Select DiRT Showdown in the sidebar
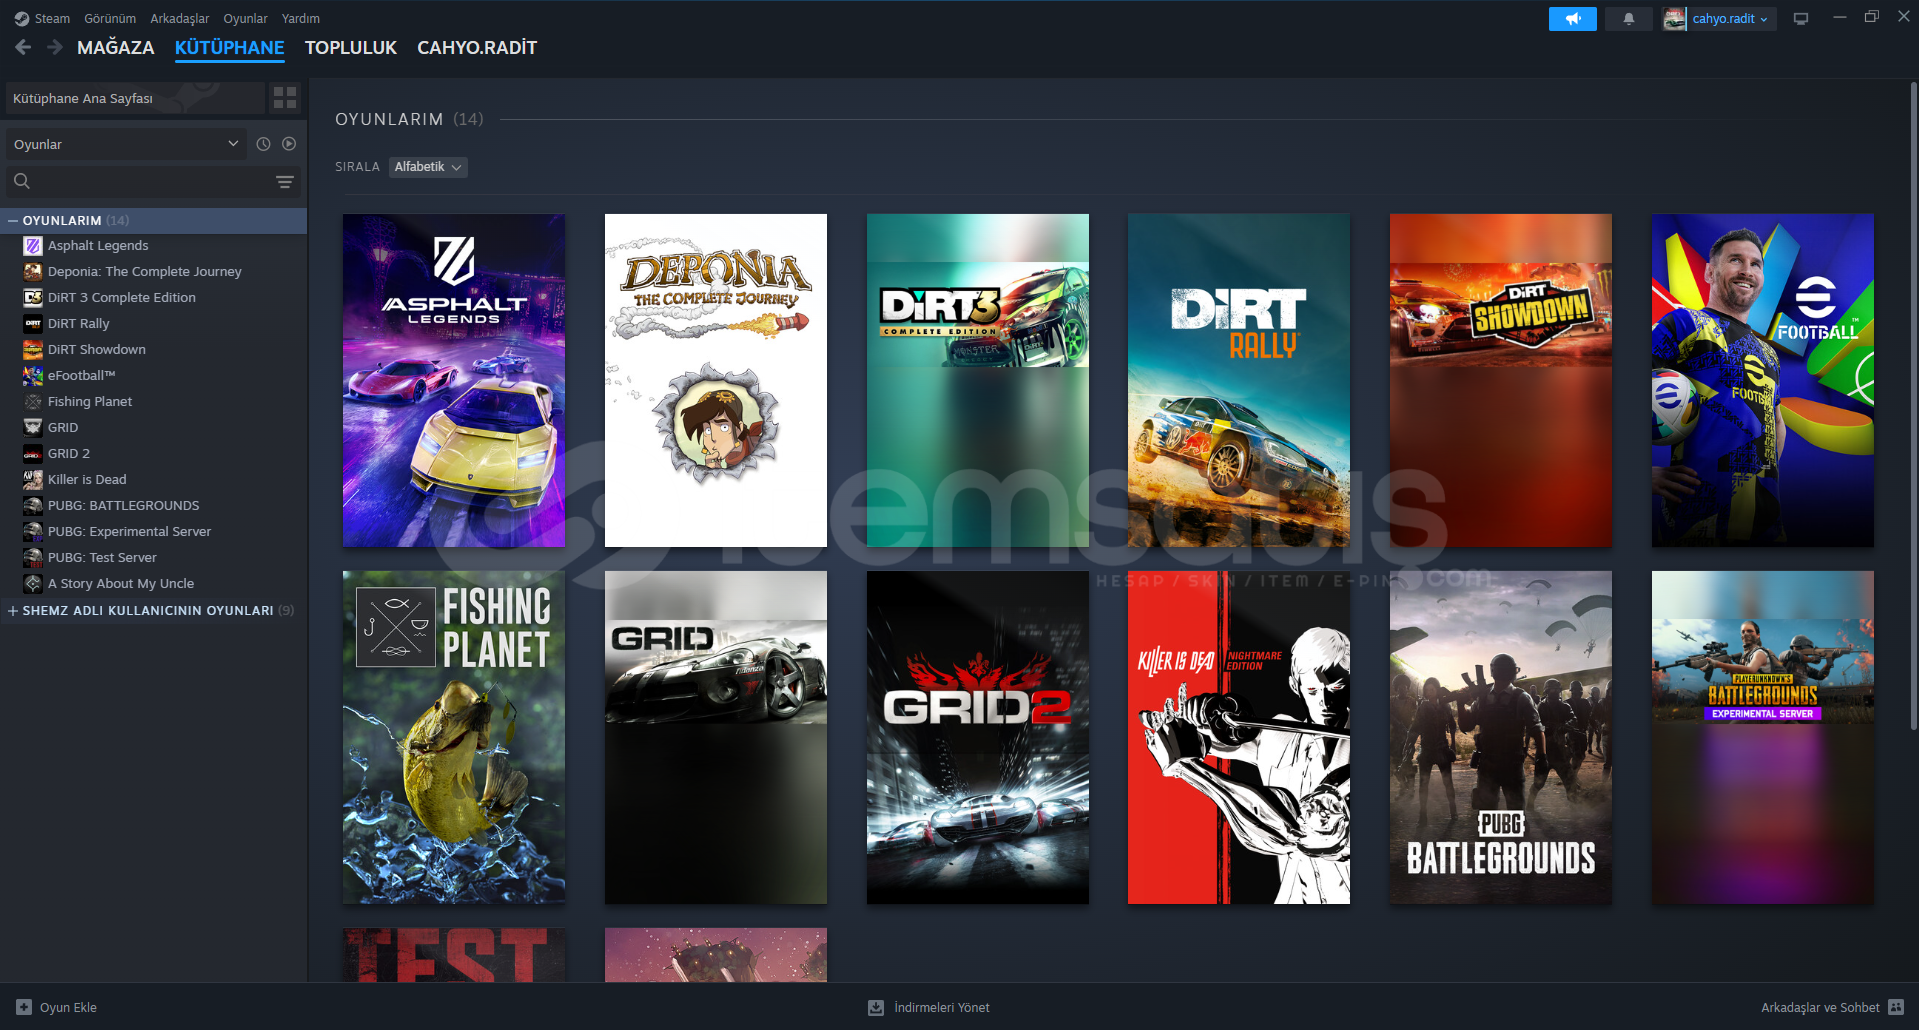 pos(97,349)
